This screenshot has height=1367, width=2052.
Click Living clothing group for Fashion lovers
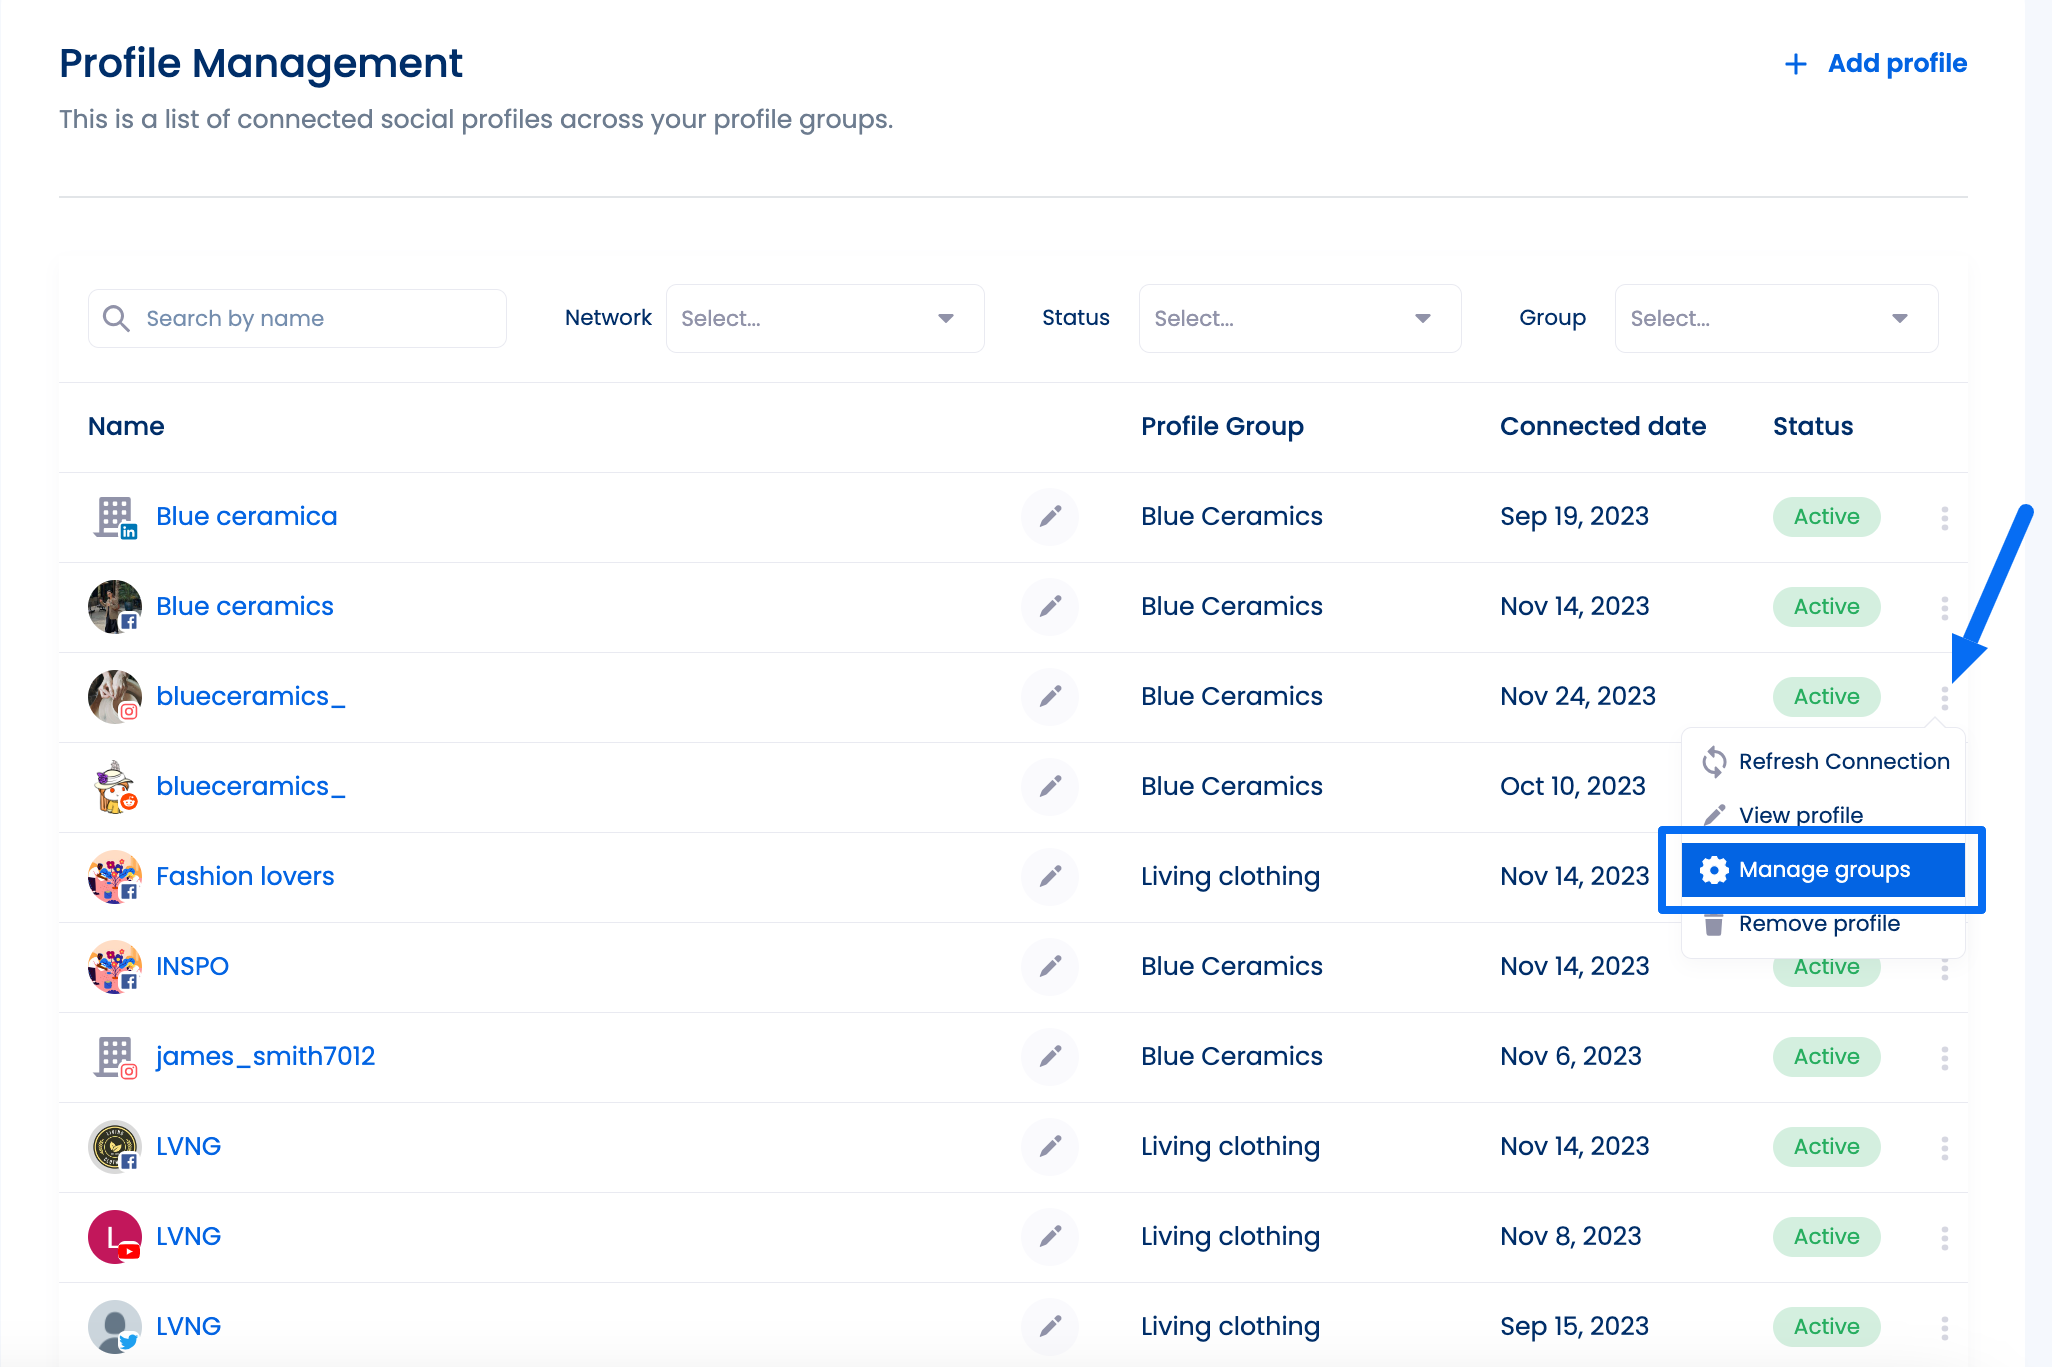tap(1230, 876)
